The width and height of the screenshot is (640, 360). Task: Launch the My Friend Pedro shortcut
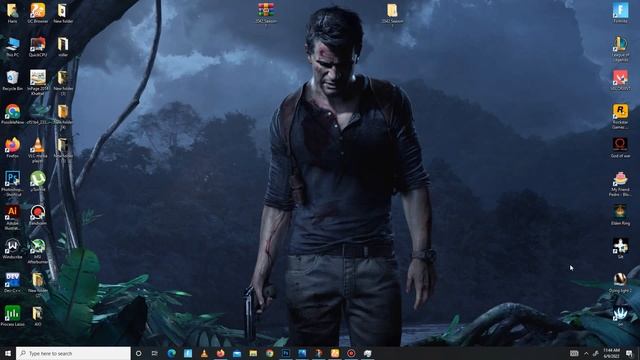620,184
